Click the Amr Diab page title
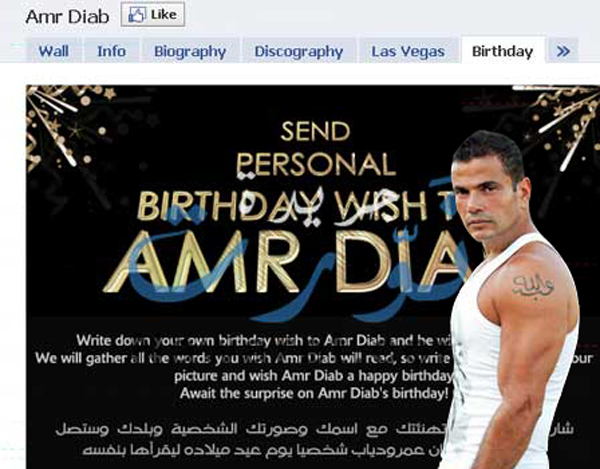The width and height of the screenshot is (600, 469). click(x=67, y=17)
